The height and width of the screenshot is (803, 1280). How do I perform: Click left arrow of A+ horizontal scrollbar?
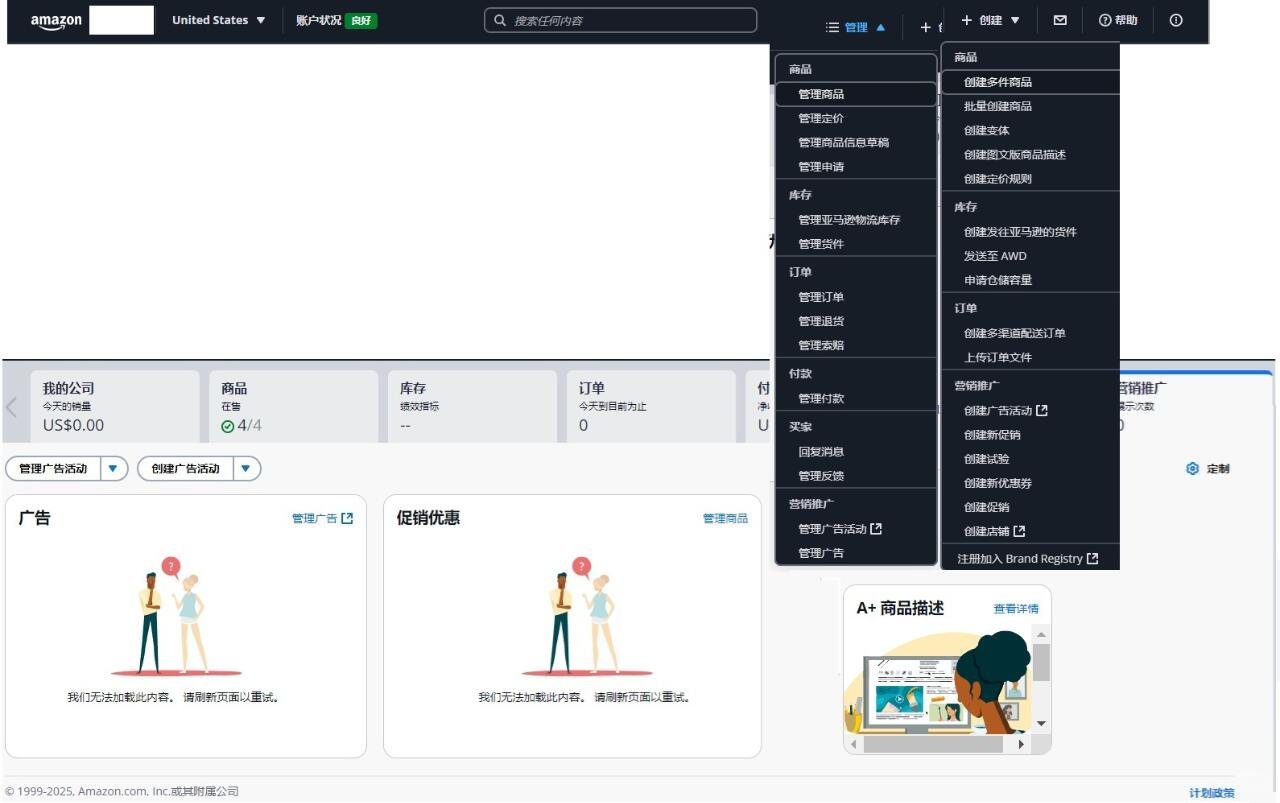coord(854,744)
